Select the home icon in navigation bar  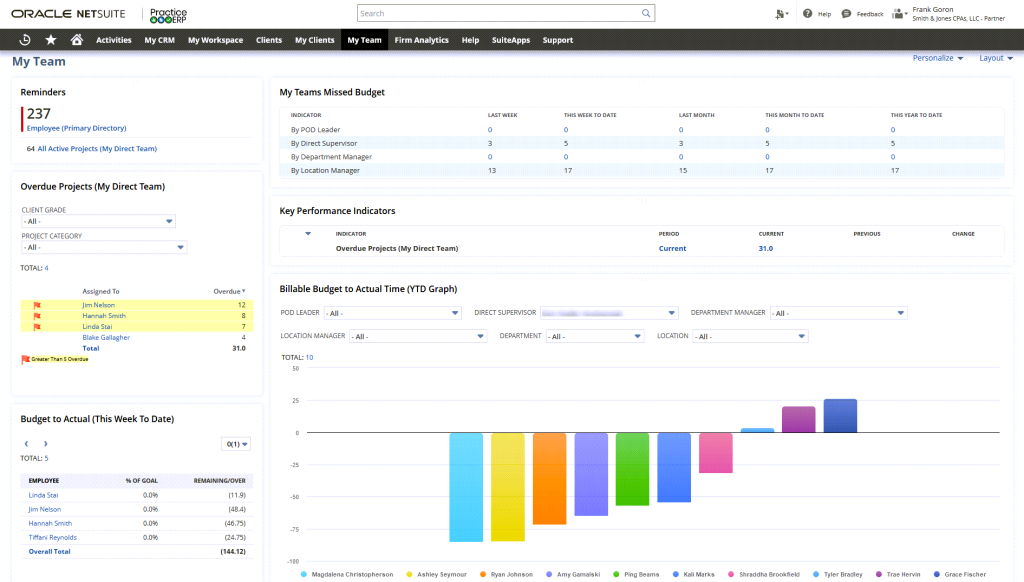(75, 40)
